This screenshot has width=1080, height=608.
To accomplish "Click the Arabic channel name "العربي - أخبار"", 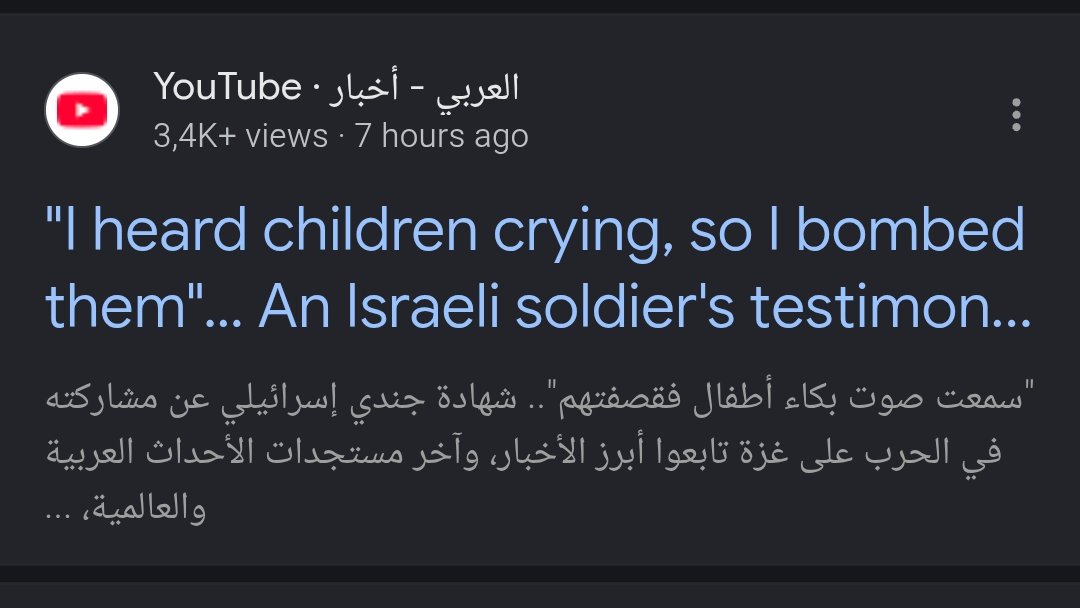I will 424,88.
